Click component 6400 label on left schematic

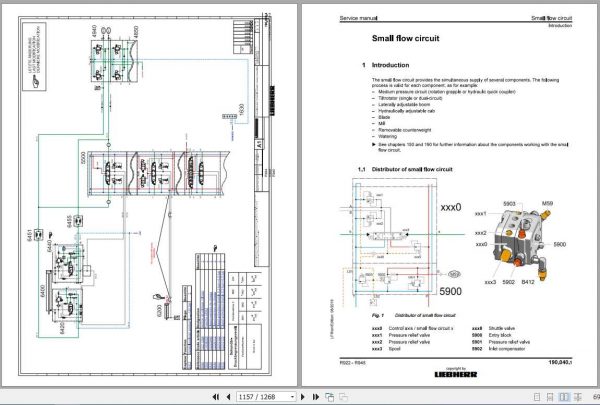pyautogui.click(x=42, y=290)
